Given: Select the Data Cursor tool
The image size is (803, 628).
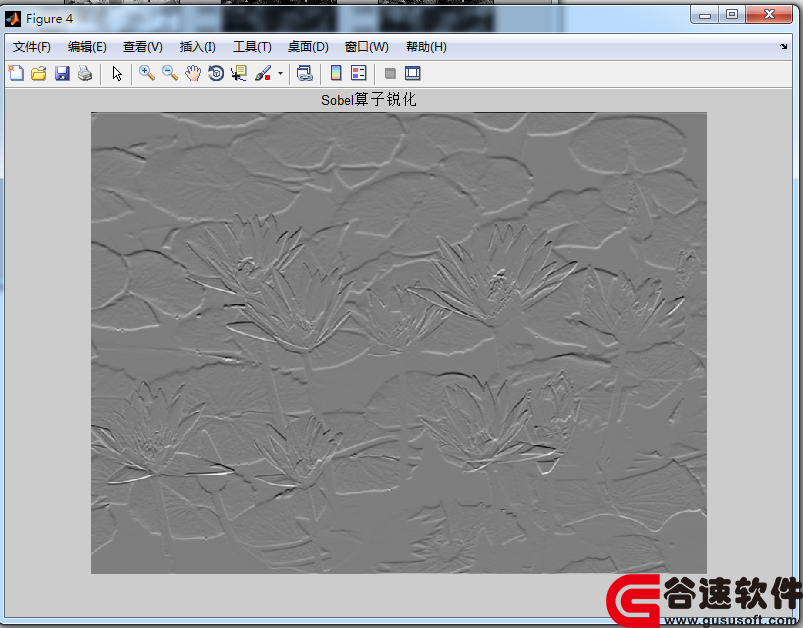Looking at the screenshot, I should (x=239, y=73).
